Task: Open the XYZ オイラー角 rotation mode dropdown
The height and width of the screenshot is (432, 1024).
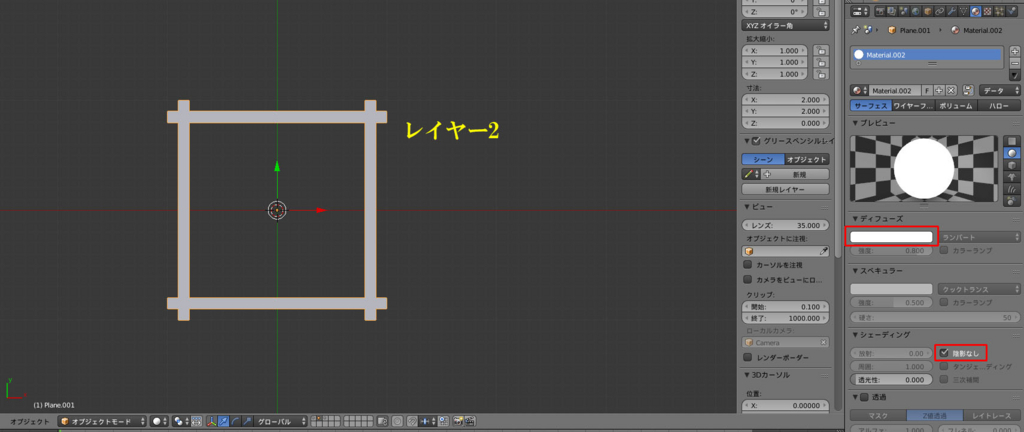Action: pyautogui.click(x=786, y=25)
